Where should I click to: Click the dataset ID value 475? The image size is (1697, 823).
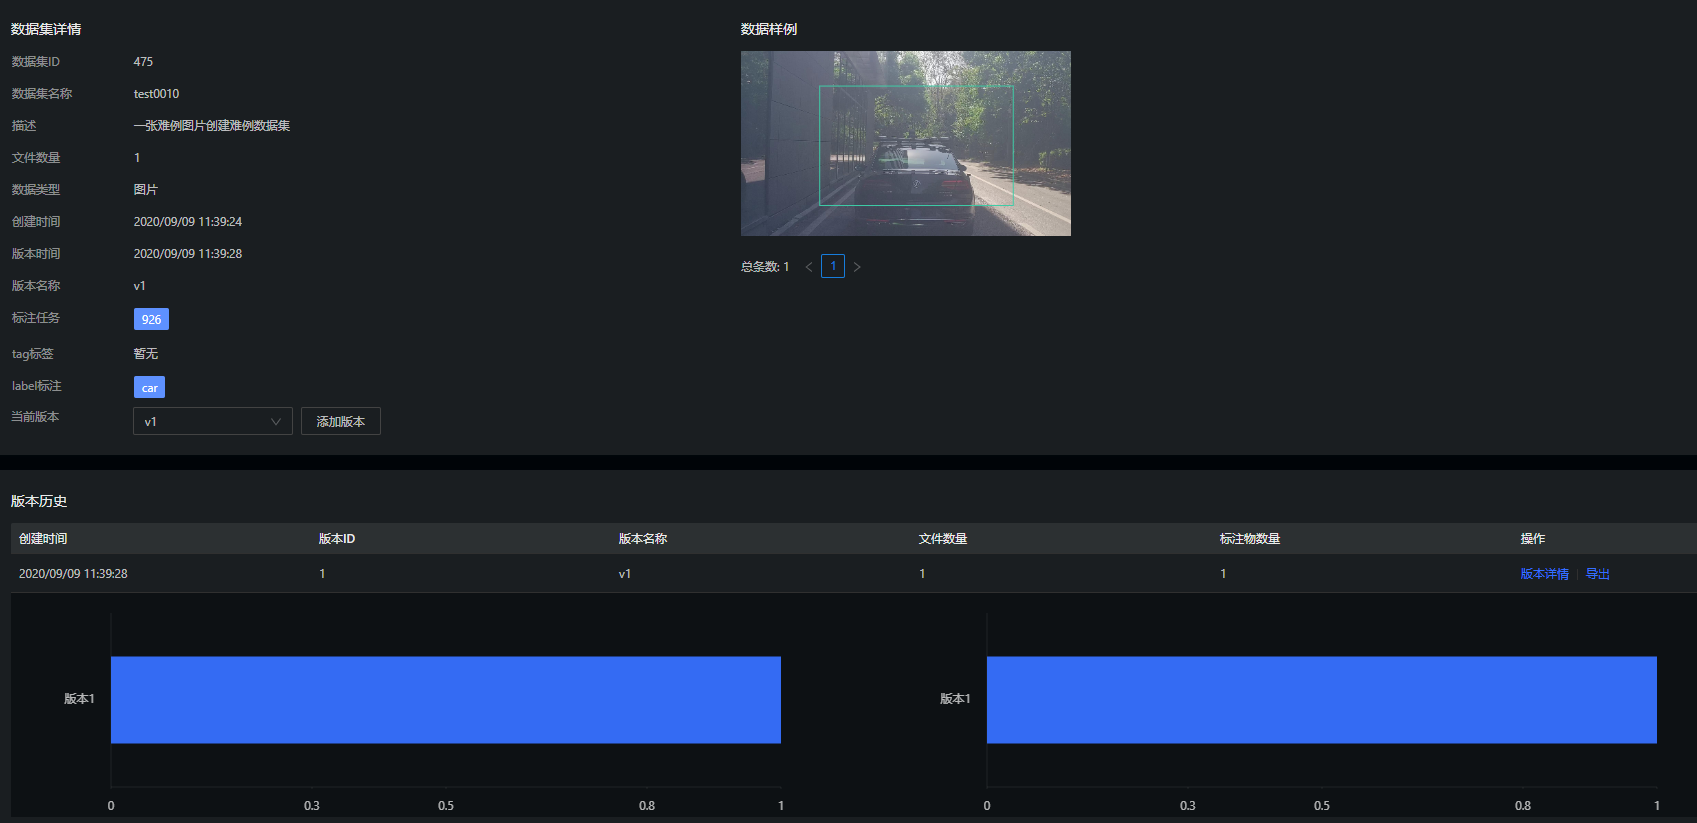click(143, 62)
